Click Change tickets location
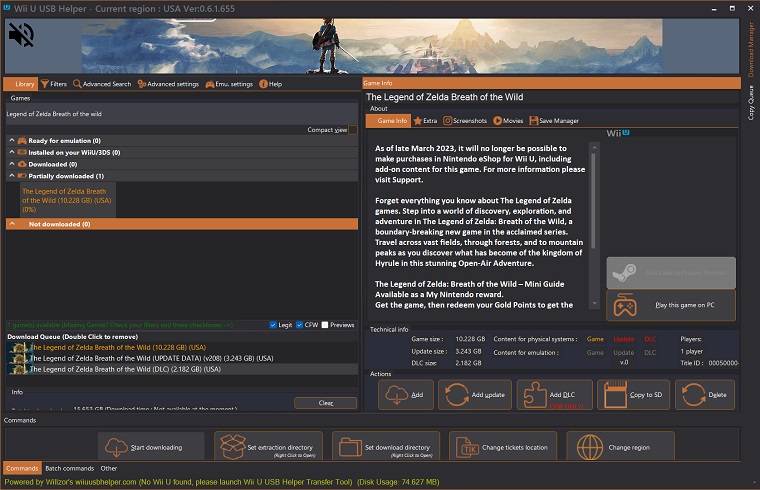Screen dimensions: 760x490 503,446
